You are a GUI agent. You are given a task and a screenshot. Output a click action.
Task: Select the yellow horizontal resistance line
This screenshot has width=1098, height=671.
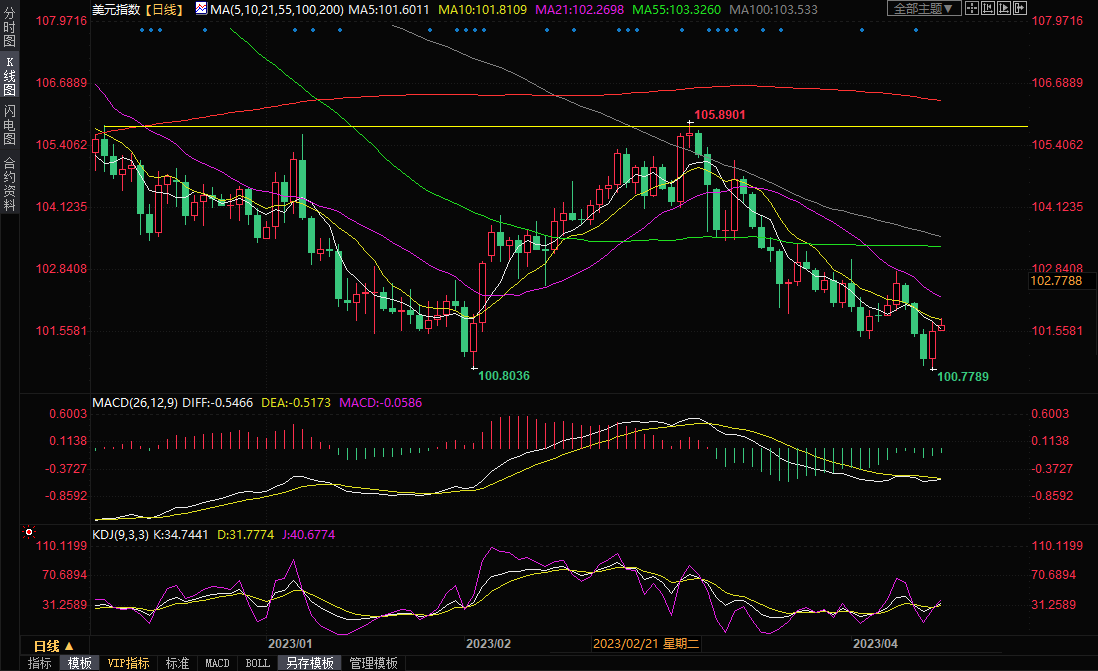pyautogui.click(x=400, y=127)
